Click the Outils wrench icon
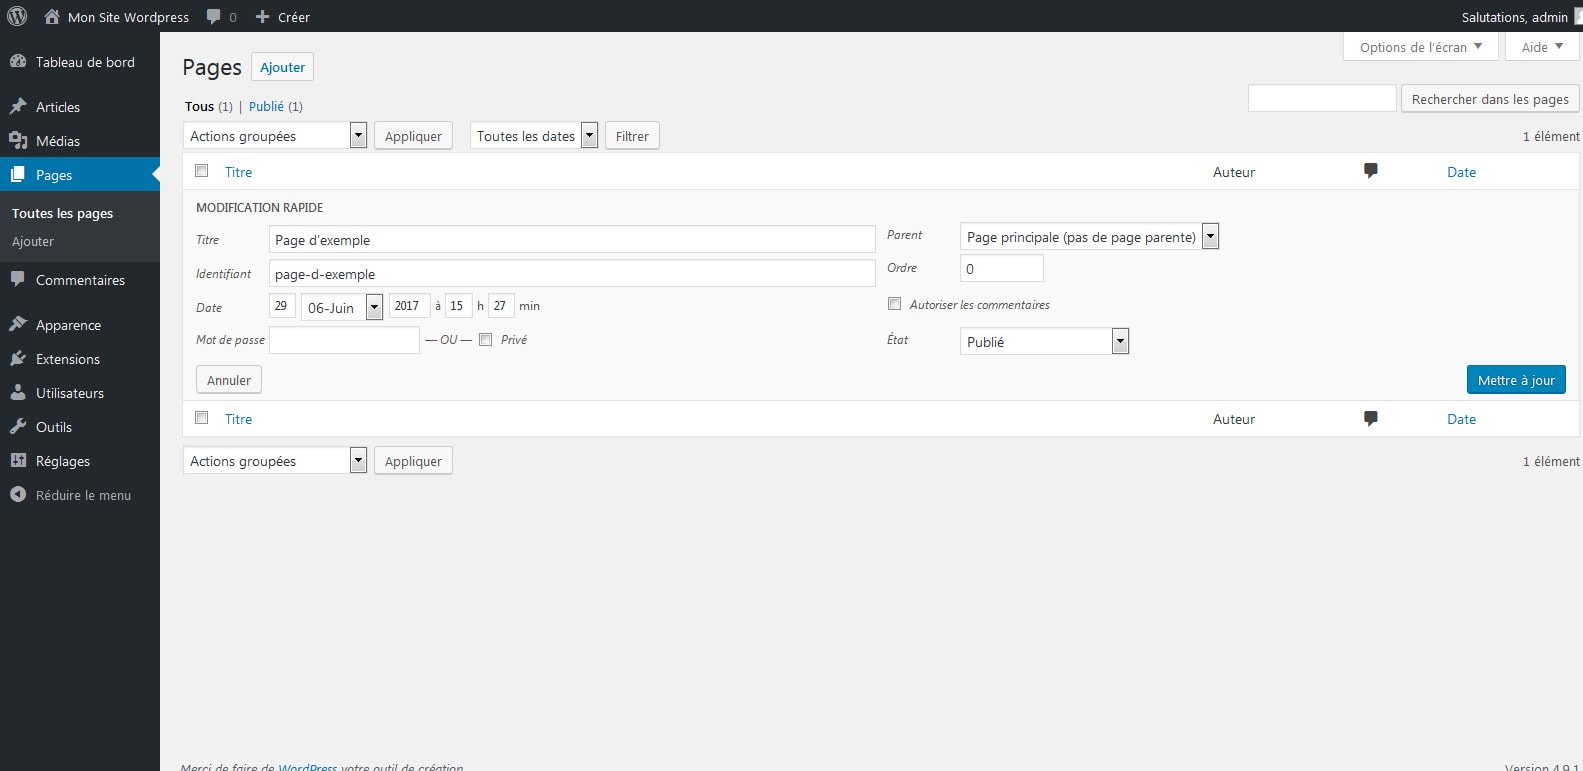Image resolution: width=1583 pixels, height=771 pixels. [x=18, y=426]
